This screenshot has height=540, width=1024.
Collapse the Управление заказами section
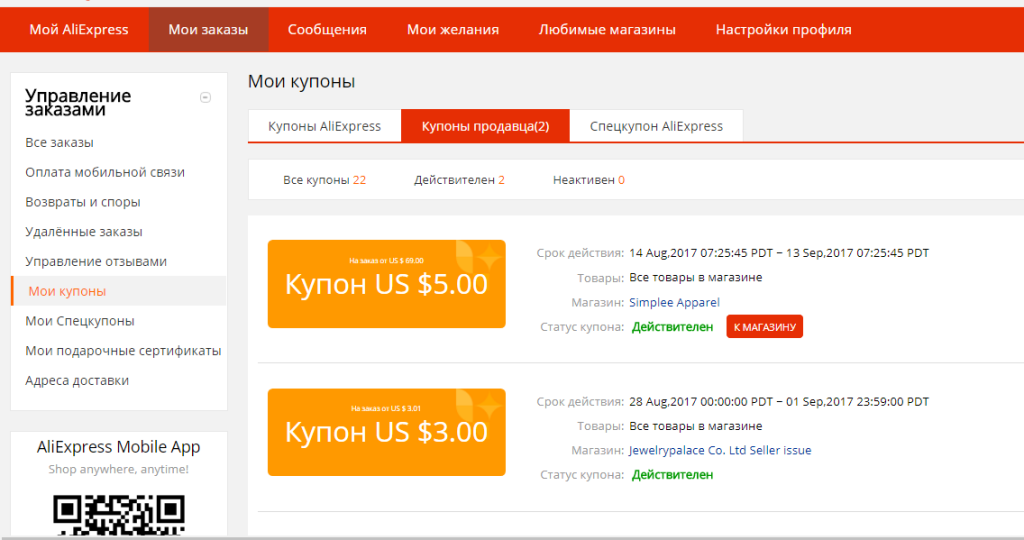205,97
